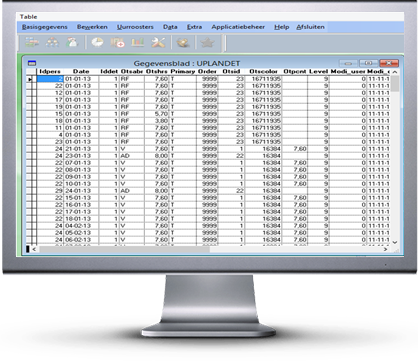The height and width of the screenshot is (361, 418).
Task: Click the horizontal scrollbar right arrow
Action: tap(385, 249)
